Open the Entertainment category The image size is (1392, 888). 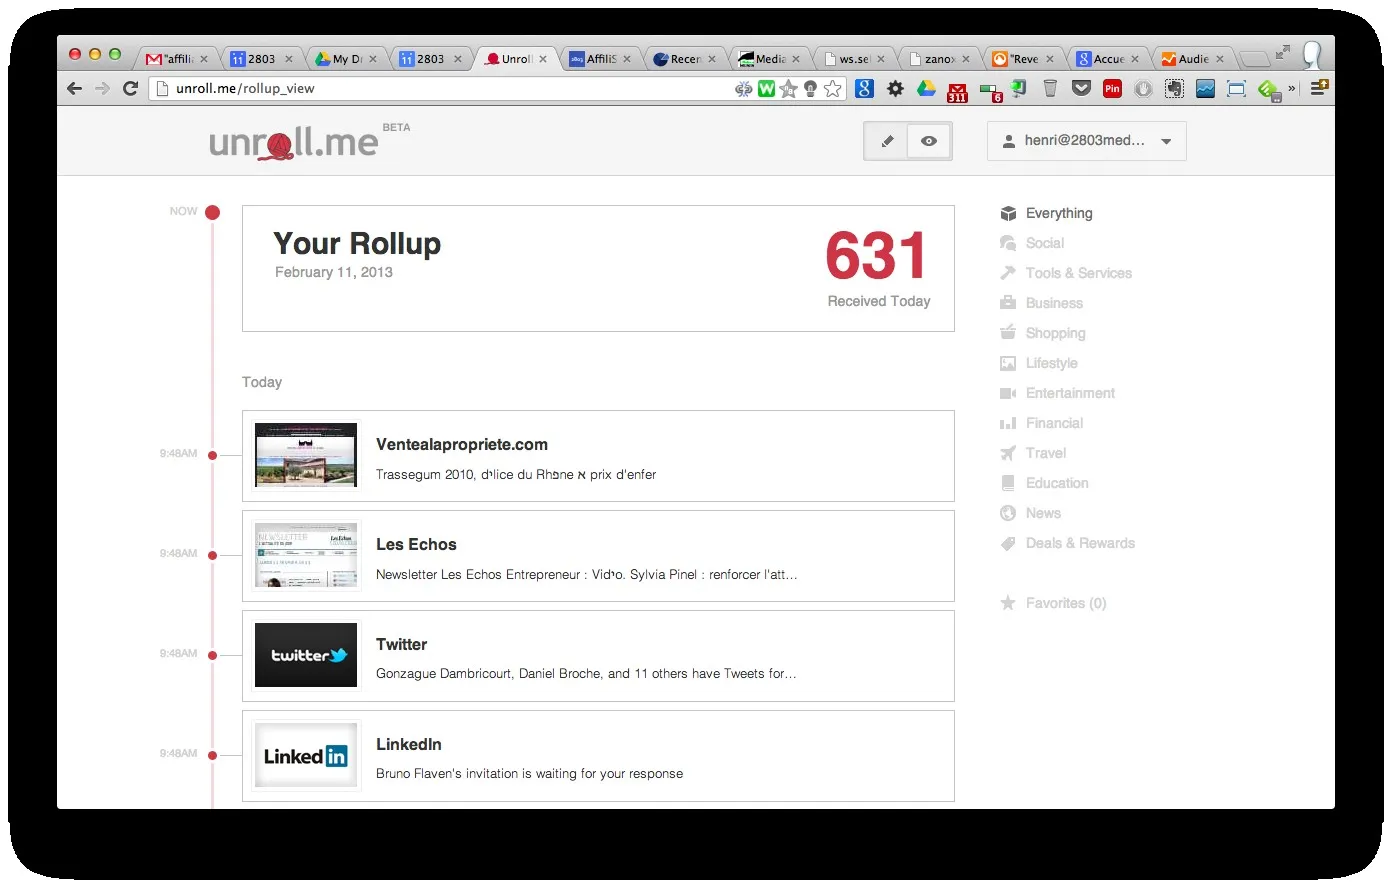1058,393
